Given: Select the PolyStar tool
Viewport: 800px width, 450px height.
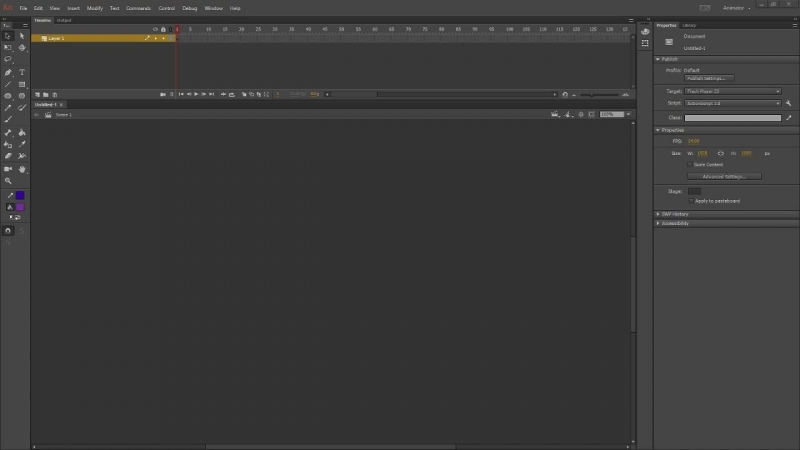Looking at the screenshot, I should [x=22, y=96].
